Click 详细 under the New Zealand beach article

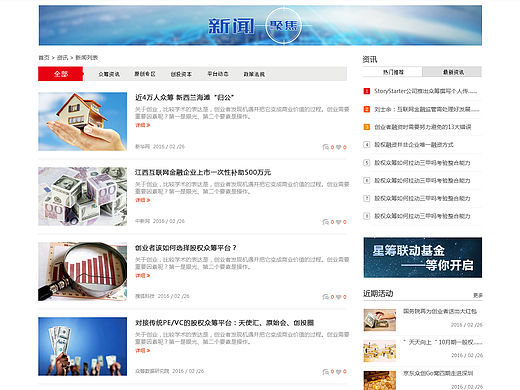pos(143,125)
